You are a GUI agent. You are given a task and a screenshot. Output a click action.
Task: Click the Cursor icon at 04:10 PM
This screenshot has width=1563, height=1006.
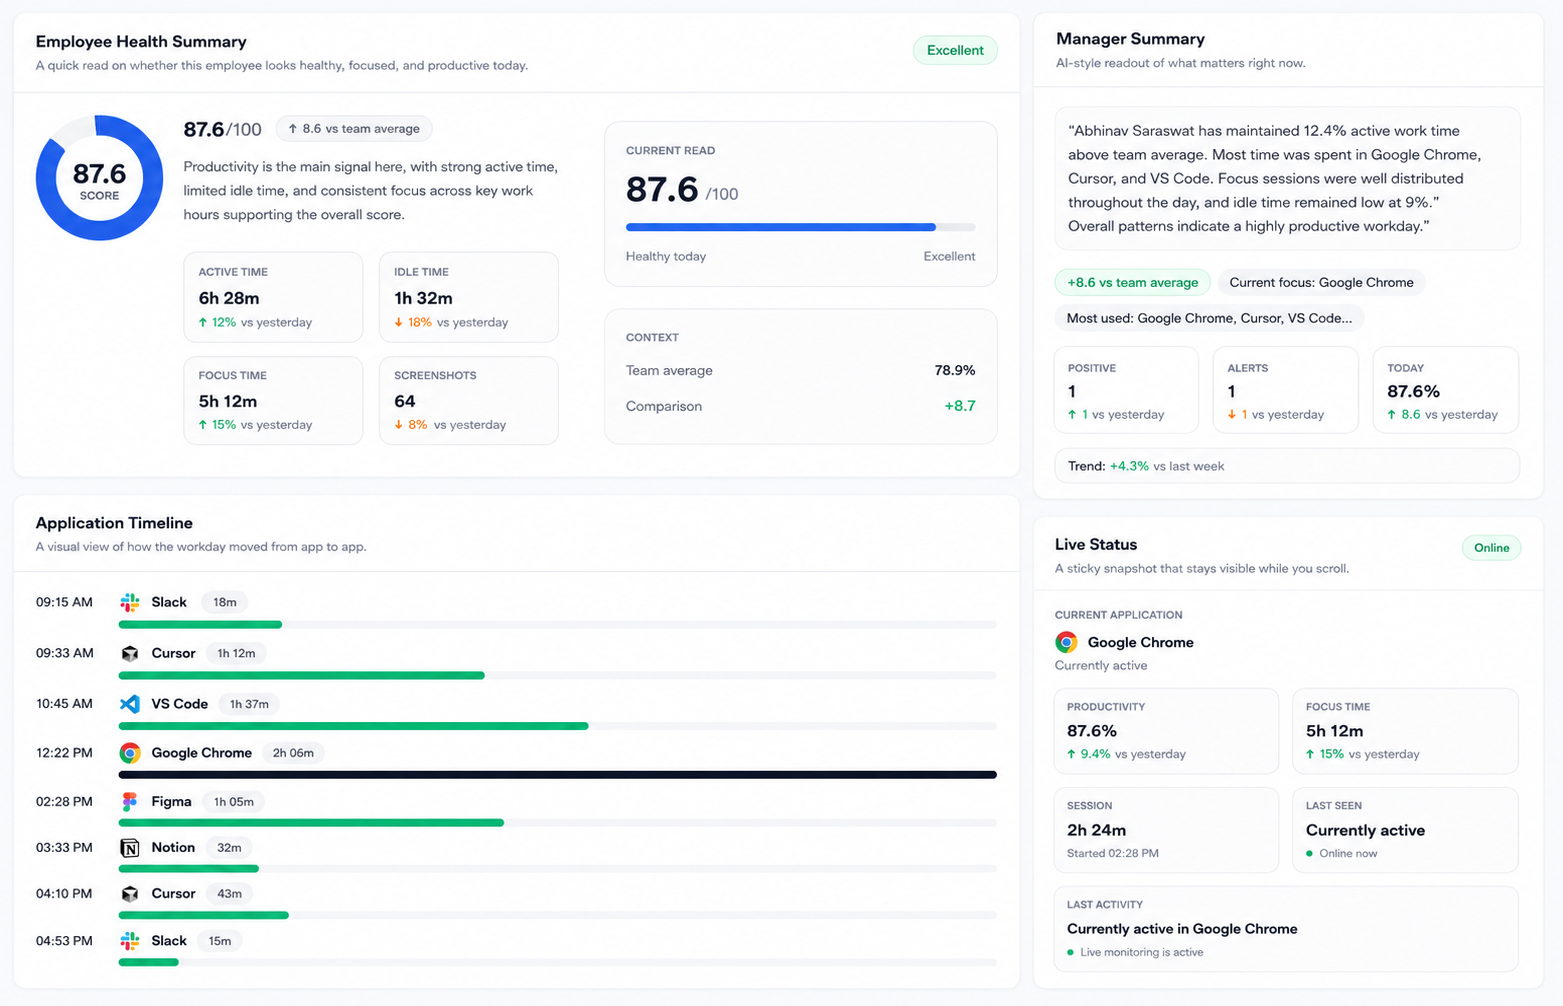point(130,894)
